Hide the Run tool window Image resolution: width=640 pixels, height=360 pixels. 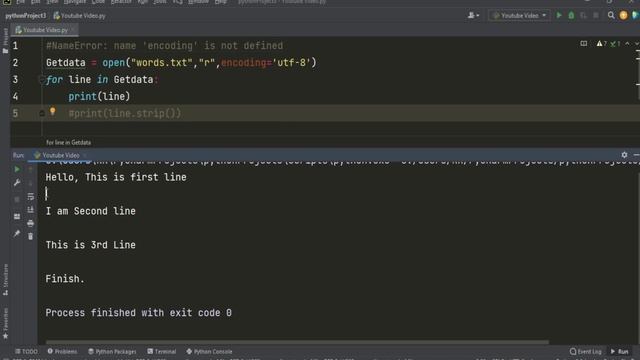[x=636, y=155]
